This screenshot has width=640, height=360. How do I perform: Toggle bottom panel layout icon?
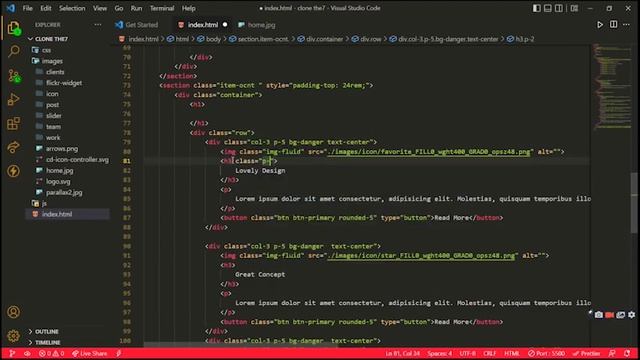(x=547, y=8)
